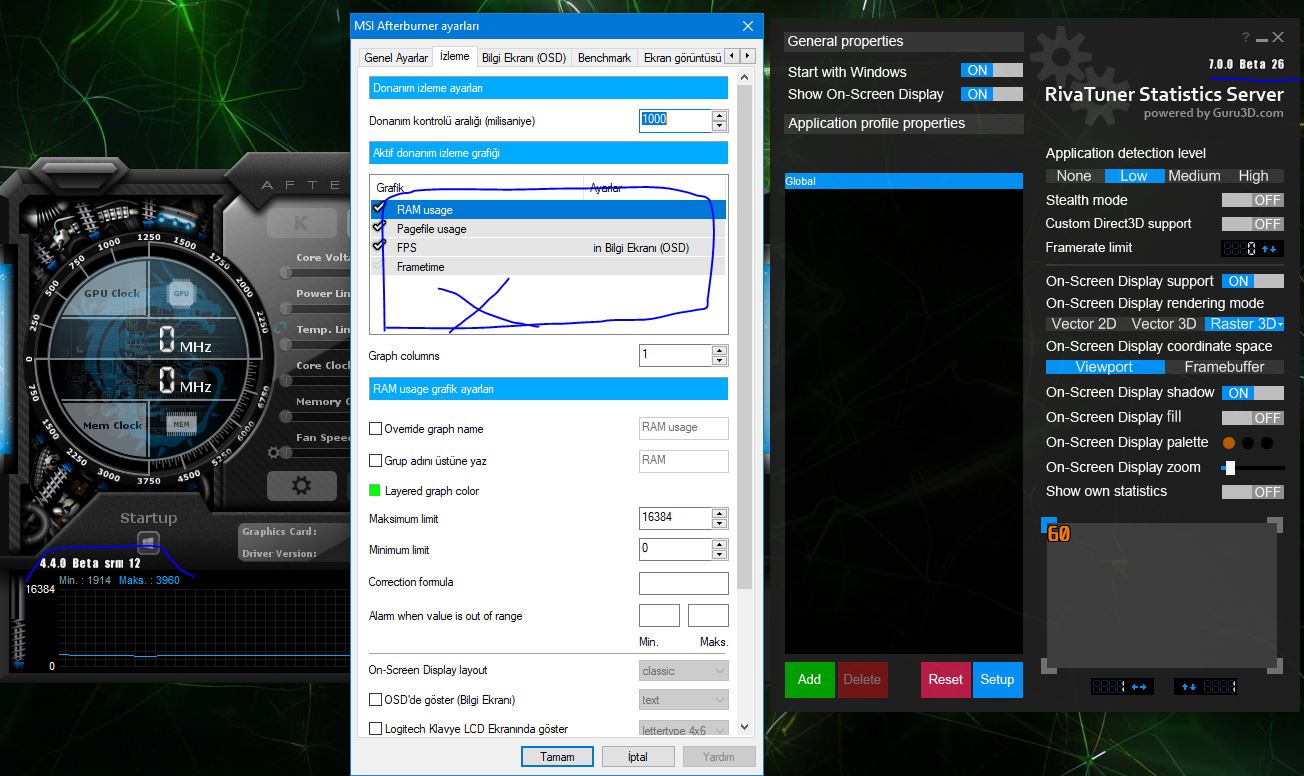Pick the green Layered graph color swatch

[375, 491]
